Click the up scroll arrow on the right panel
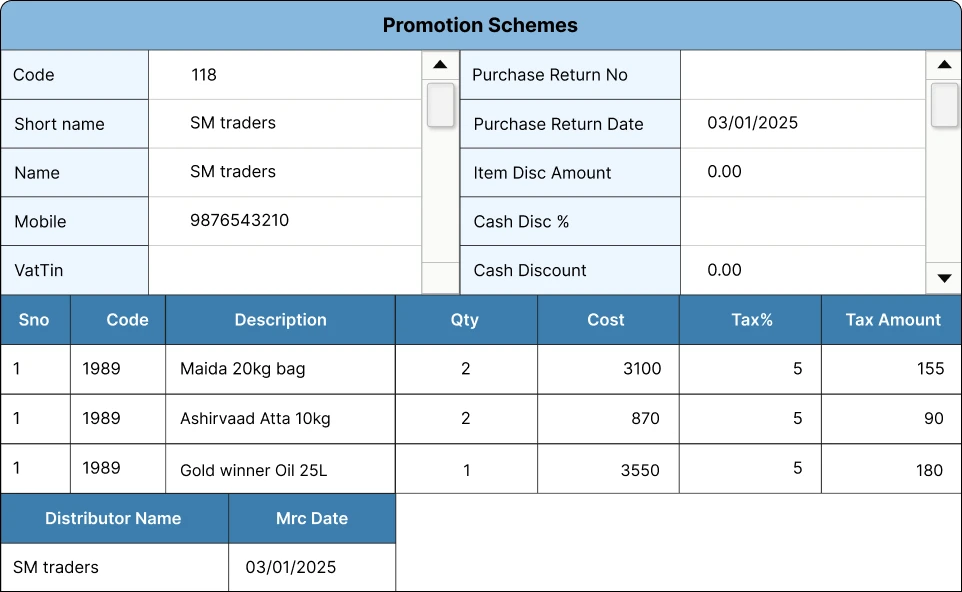This screenshot has height=592, width=962. pos(944,63)
